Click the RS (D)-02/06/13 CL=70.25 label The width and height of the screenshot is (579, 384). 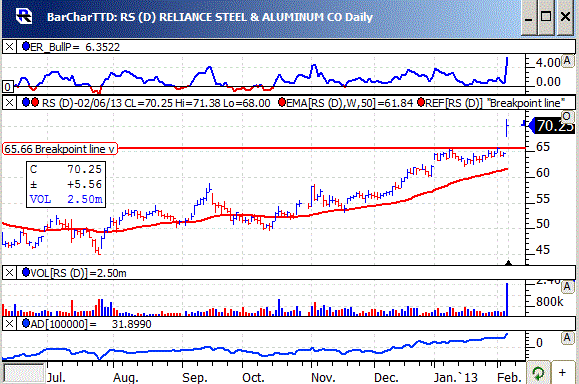pos(107,103)
